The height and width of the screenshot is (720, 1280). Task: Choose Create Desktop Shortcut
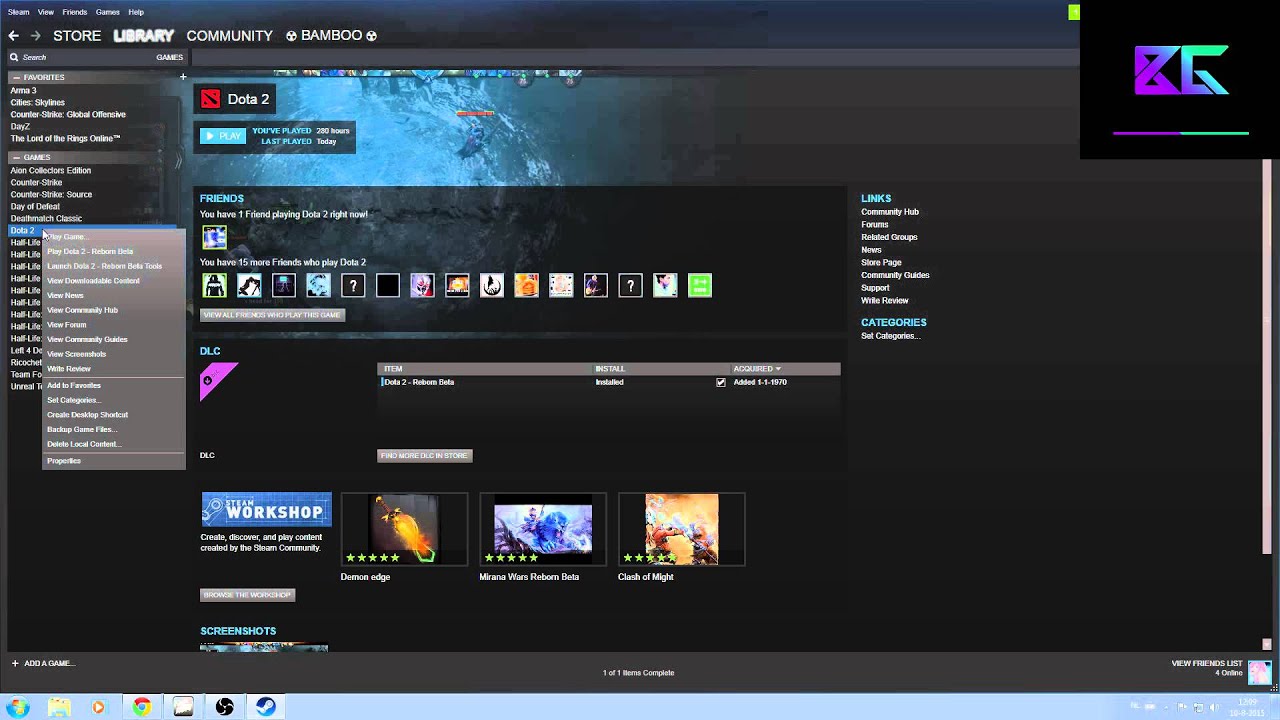pos(87,415)
